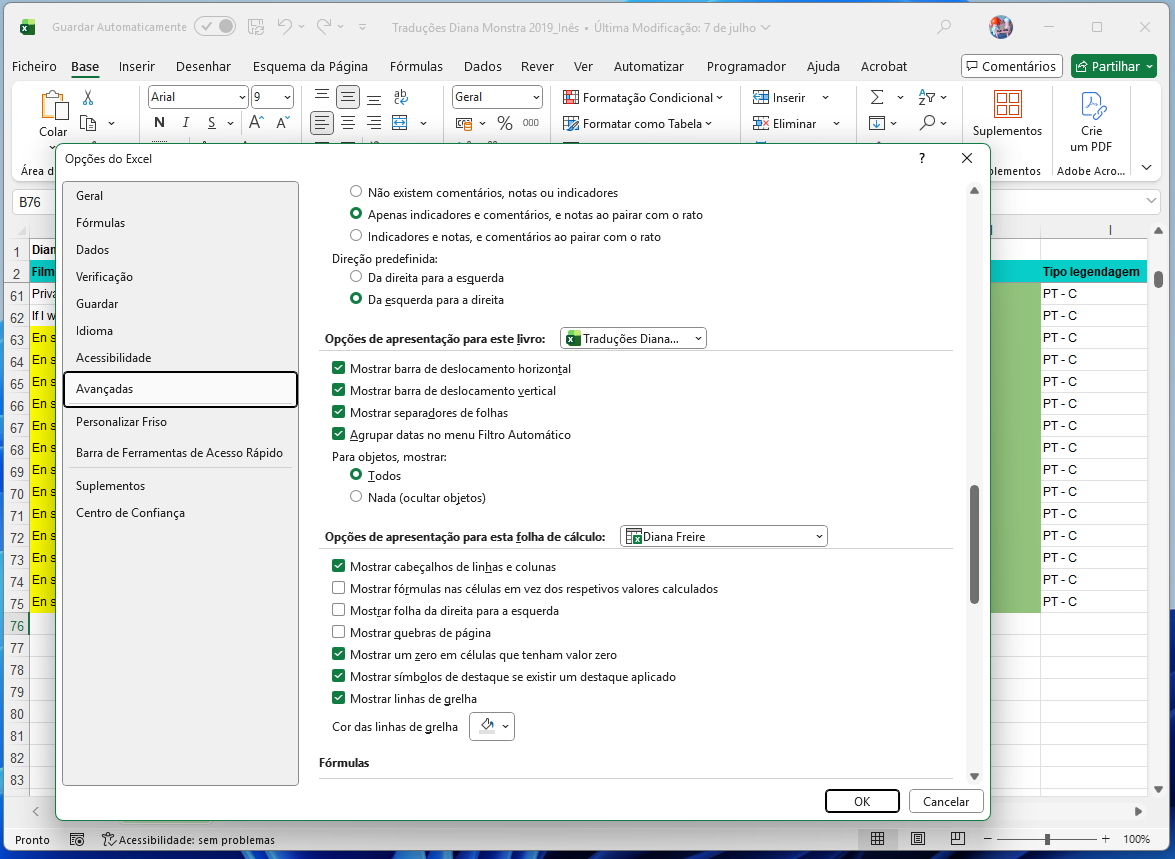The height and width of the screenshot is (859, 1175).
Task: Select Nada (ocultar objetos) radio option
Action: click(356, 497)
